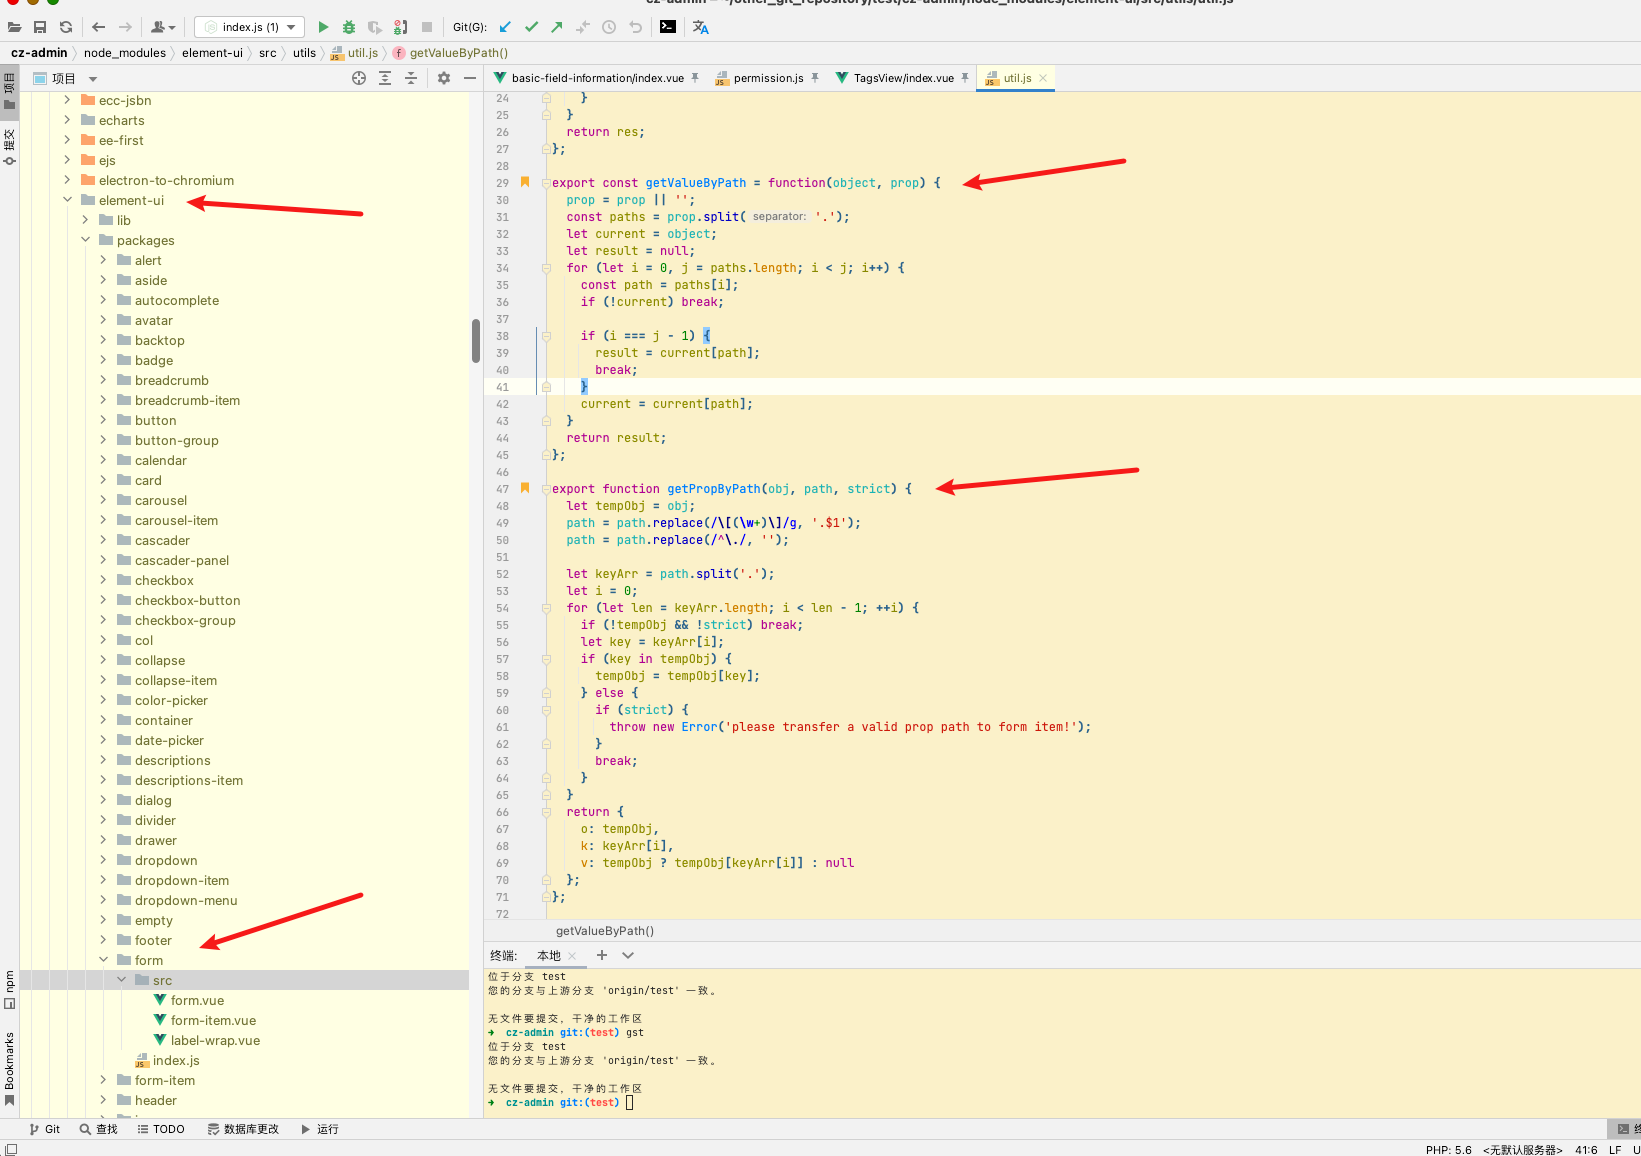This screenshot has width=1641, height=1156.
Task: Expand the electron-to-chromium folder
Action: point(68,180)
